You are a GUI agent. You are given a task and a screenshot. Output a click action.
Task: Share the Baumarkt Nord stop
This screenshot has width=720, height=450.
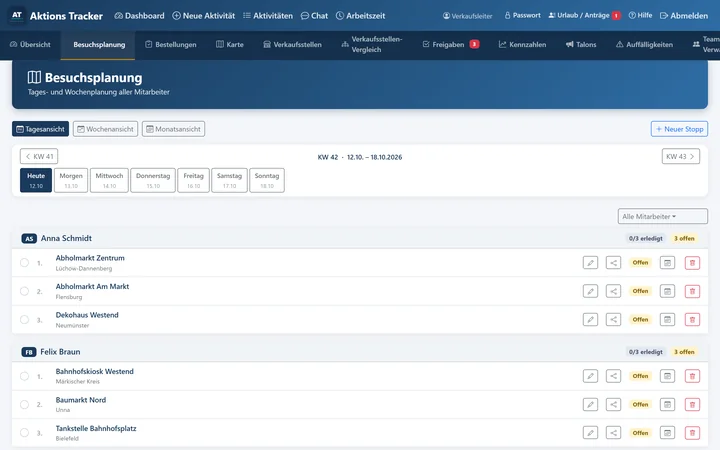pyautogui.click(x=613, y=405)
